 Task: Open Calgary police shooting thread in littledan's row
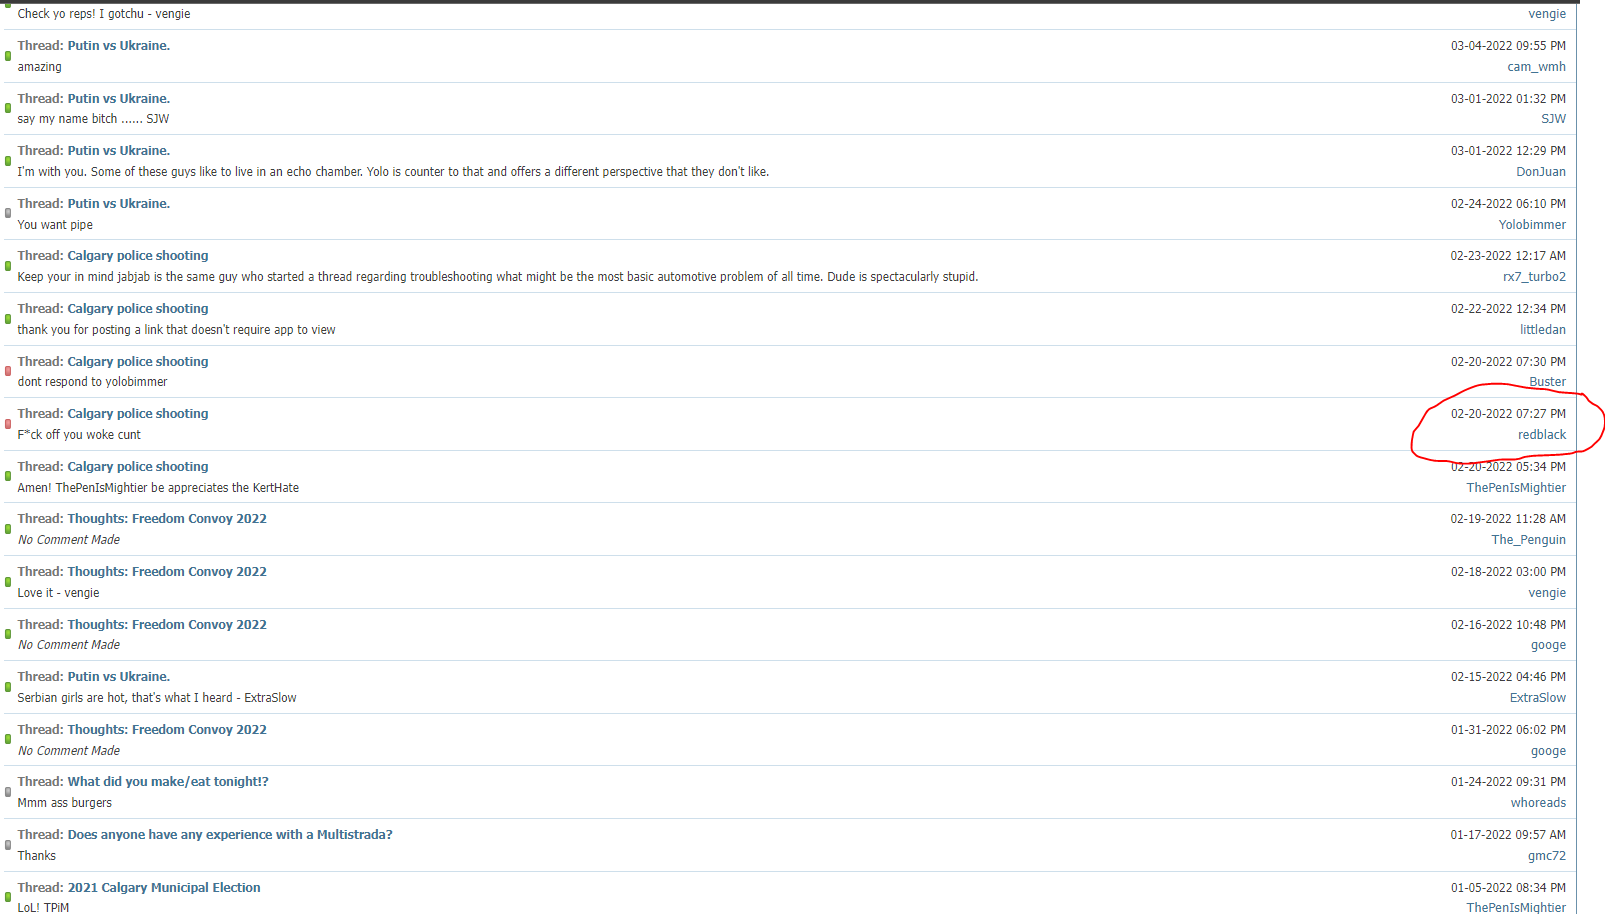pos(138,309)
